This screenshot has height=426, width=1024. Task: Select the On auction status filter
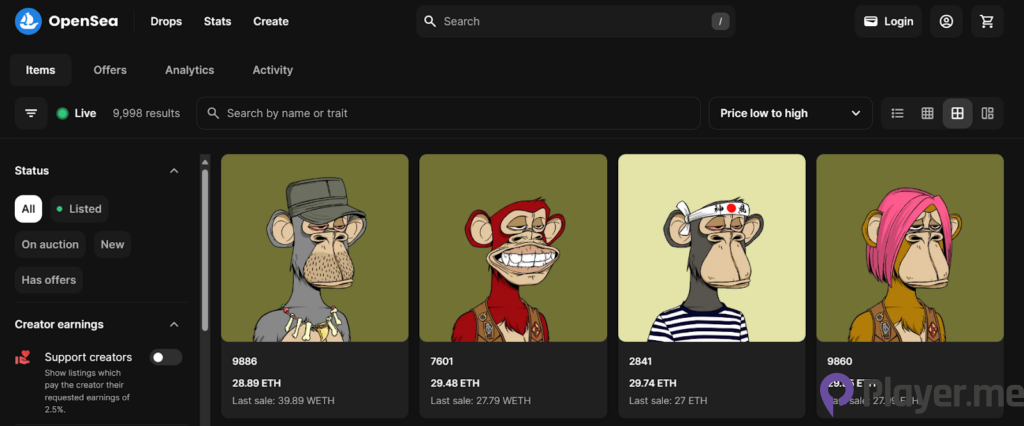tap(50, 245)
